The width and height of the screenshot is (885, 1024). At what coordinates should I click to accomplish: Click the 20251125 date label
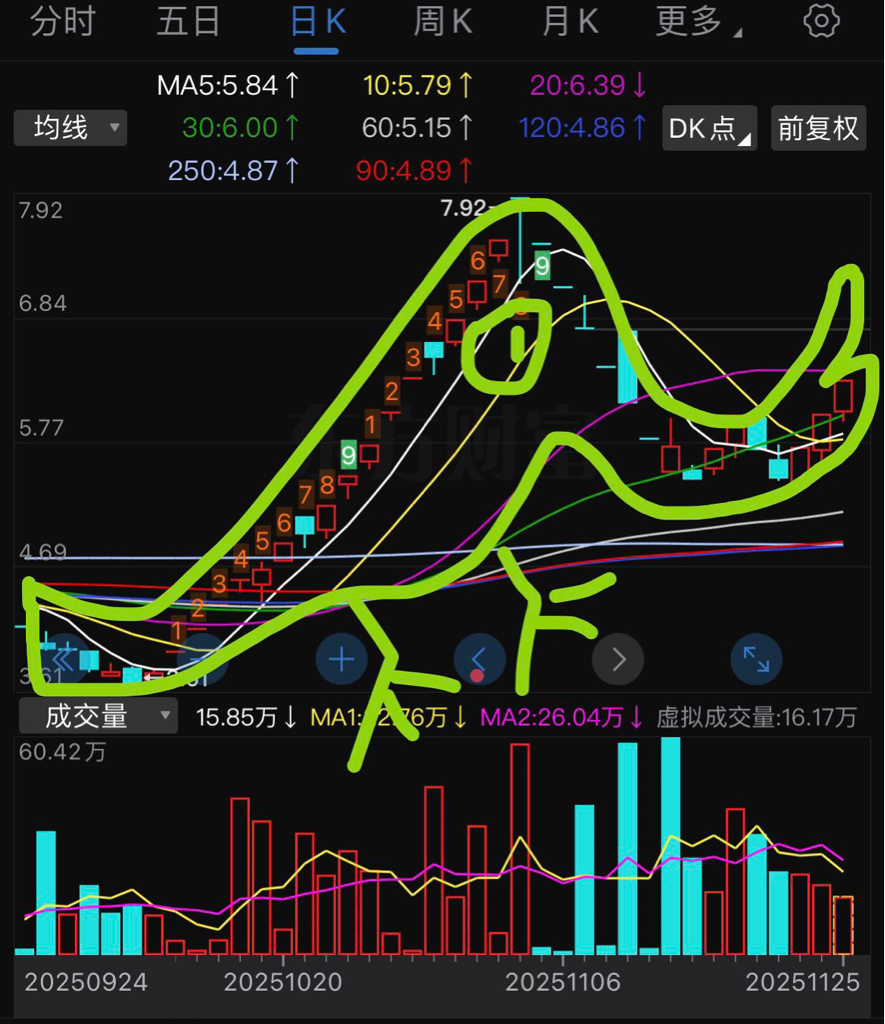(803, 982)
